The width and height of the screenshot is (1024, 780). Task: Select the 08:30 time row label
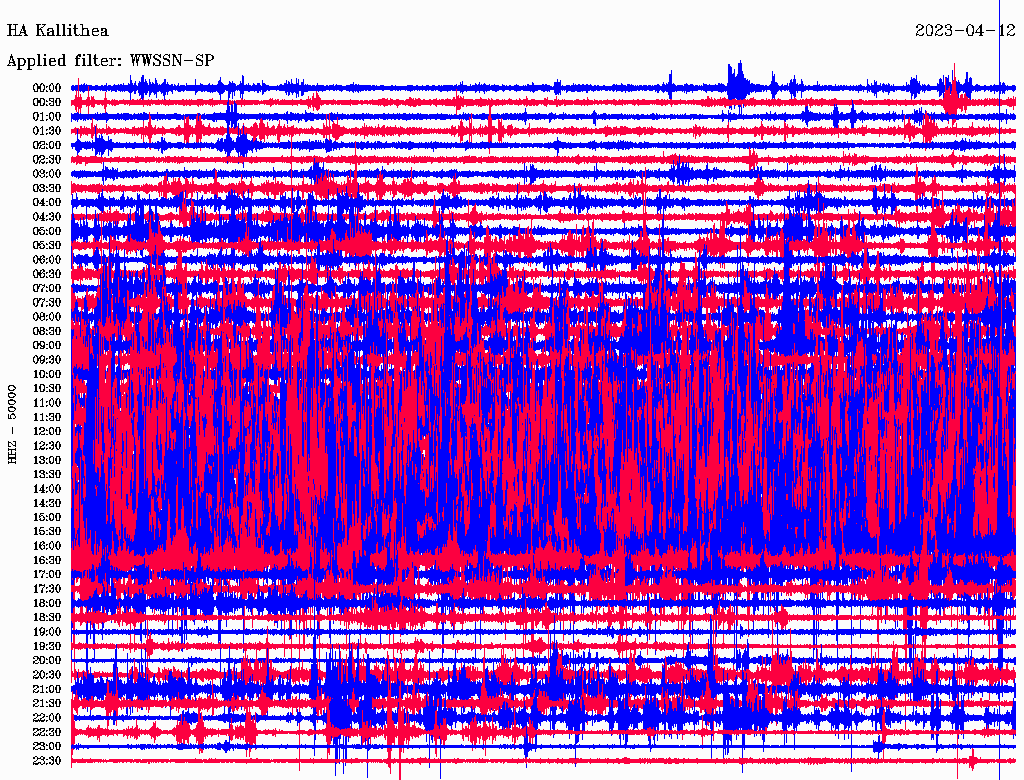pos(47,331)
